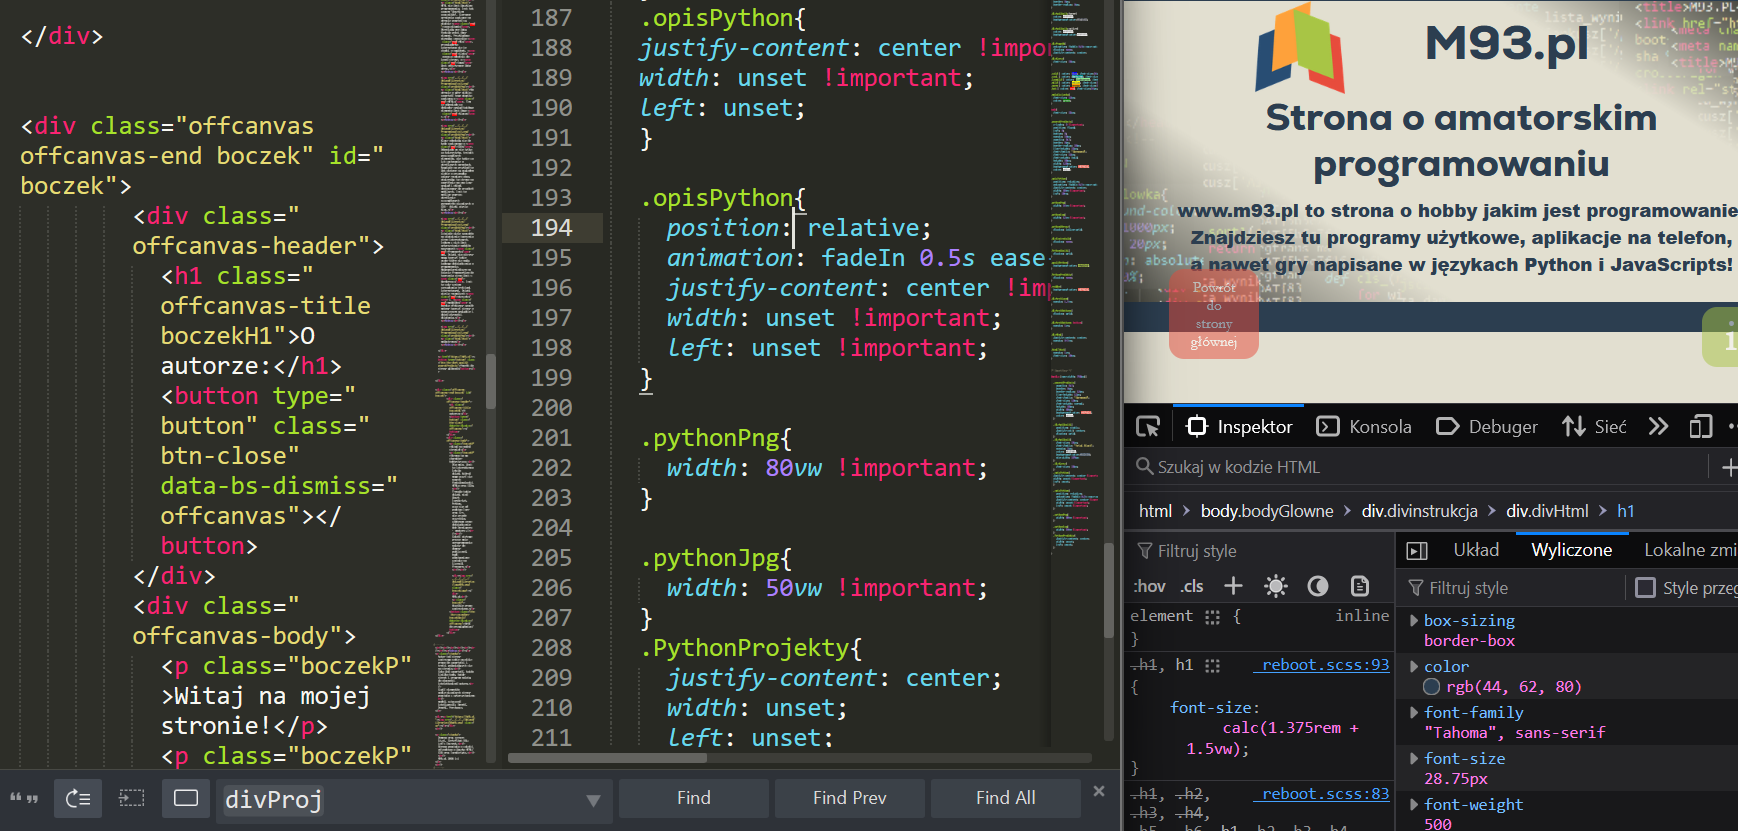Image resolution: width=1738 pixels, height=831 pixels.
Task: Click the CSS editor horizontal scrollbar
Action: [x=607, y=757]
